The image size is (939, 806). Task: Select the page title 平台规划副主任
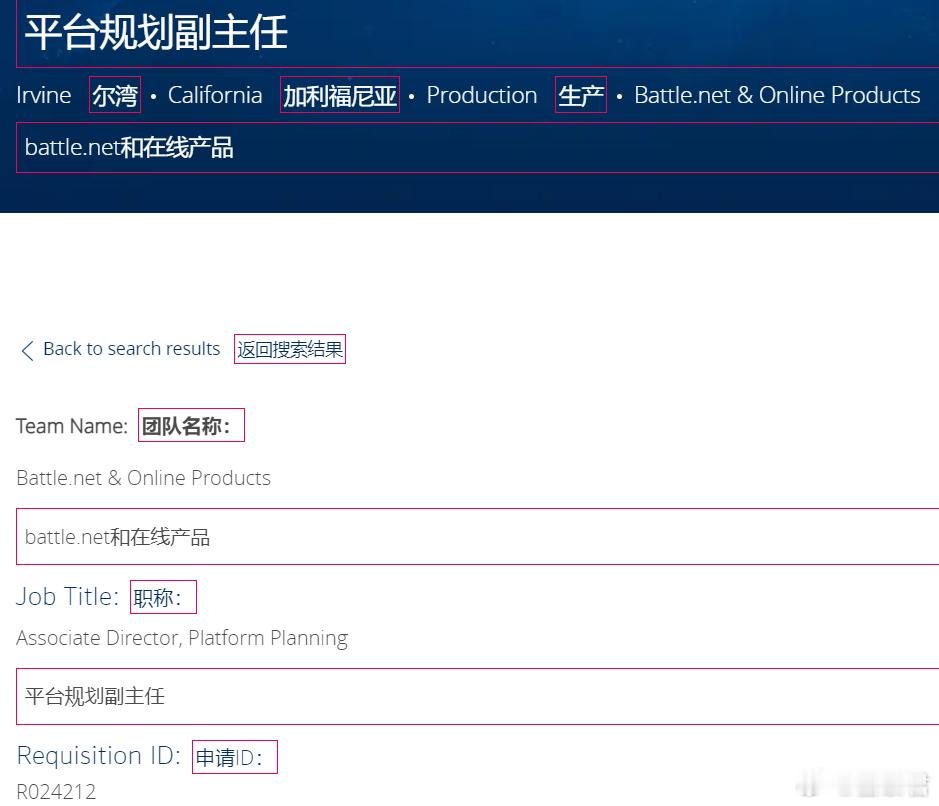point(156,32)
